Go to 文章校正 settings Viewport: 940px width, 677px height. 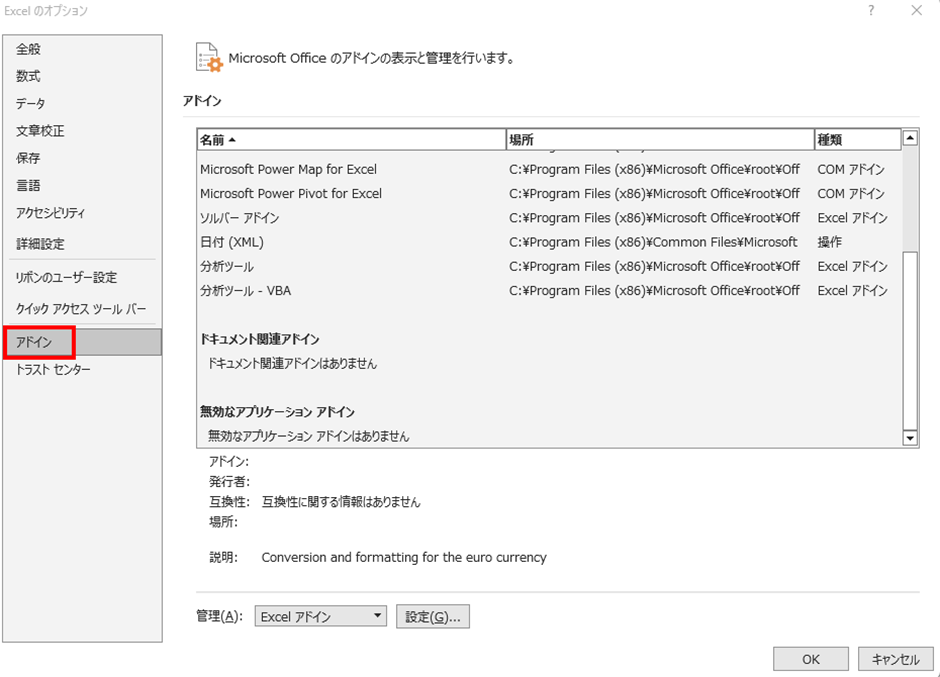(40, 131)
